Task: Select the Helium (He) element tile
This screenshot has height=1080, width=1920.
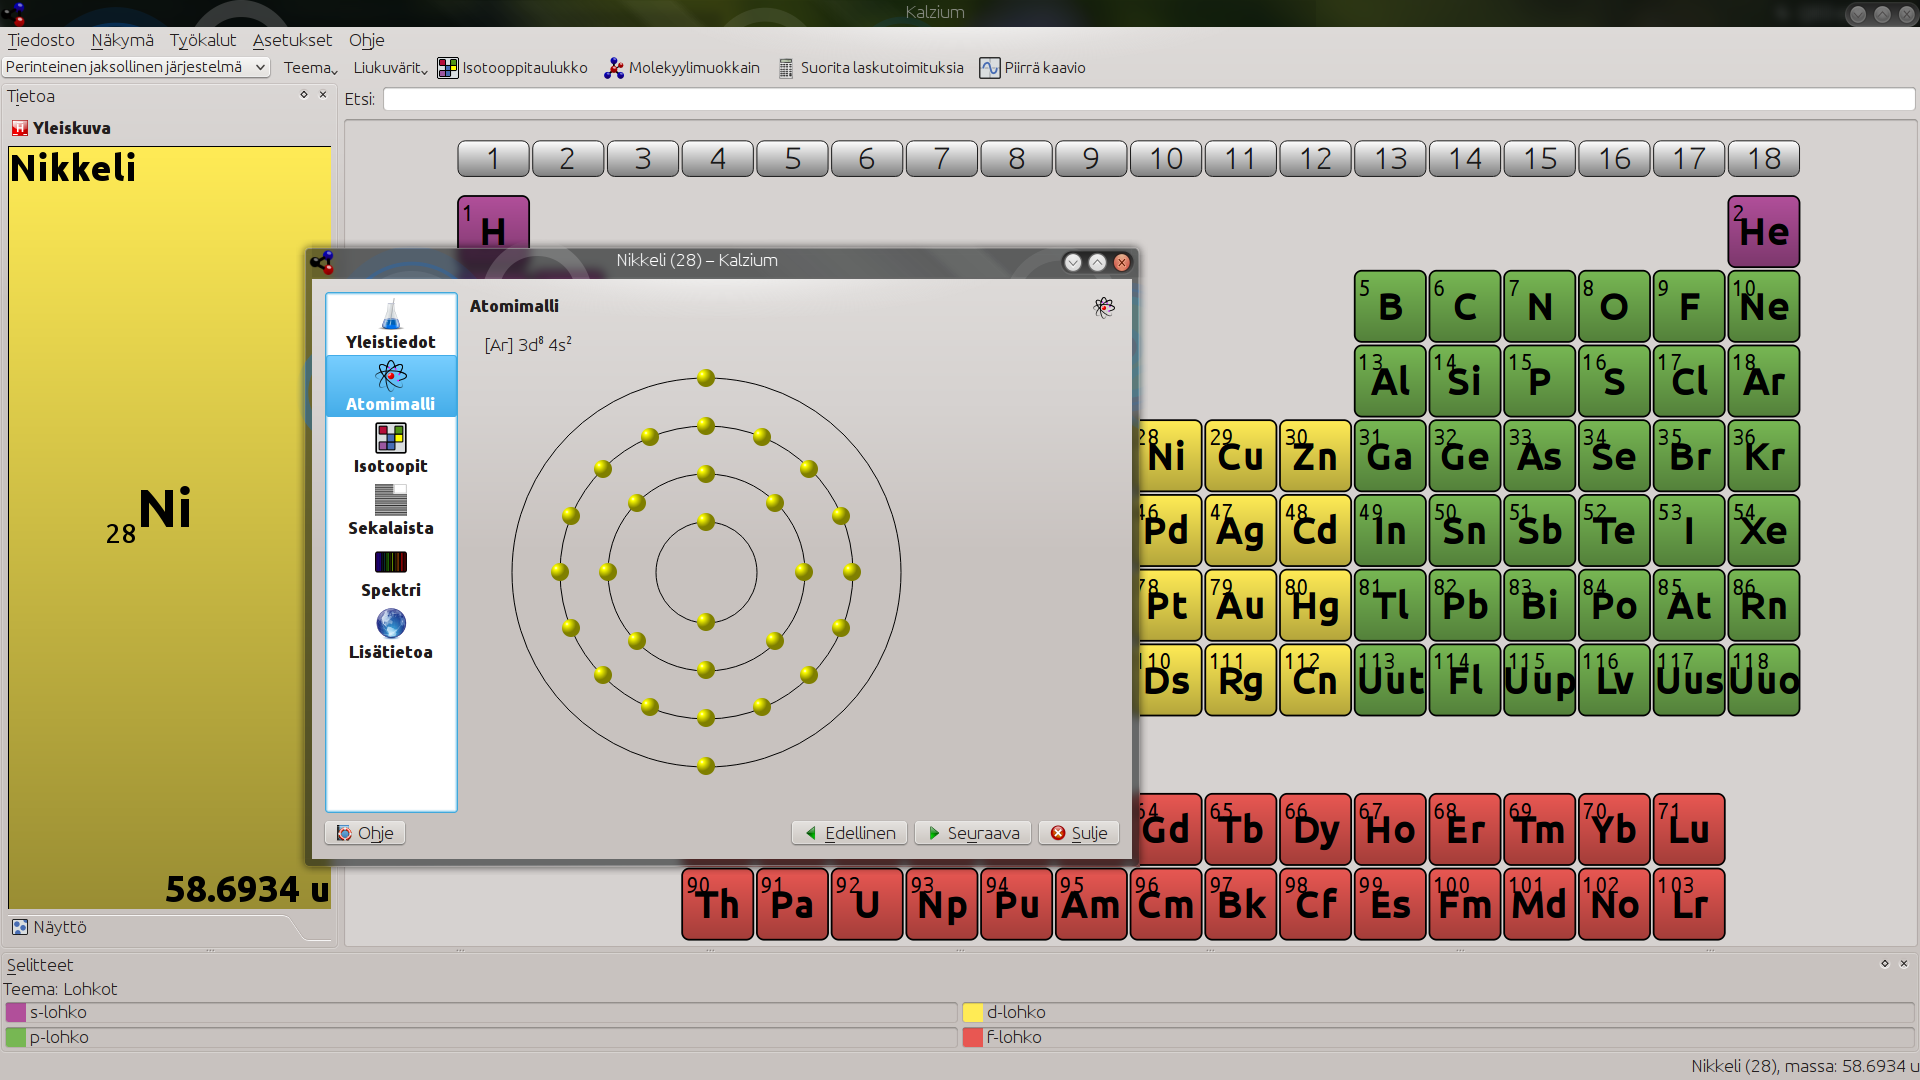Action: pyautogui.click(x=1764, y=232)
